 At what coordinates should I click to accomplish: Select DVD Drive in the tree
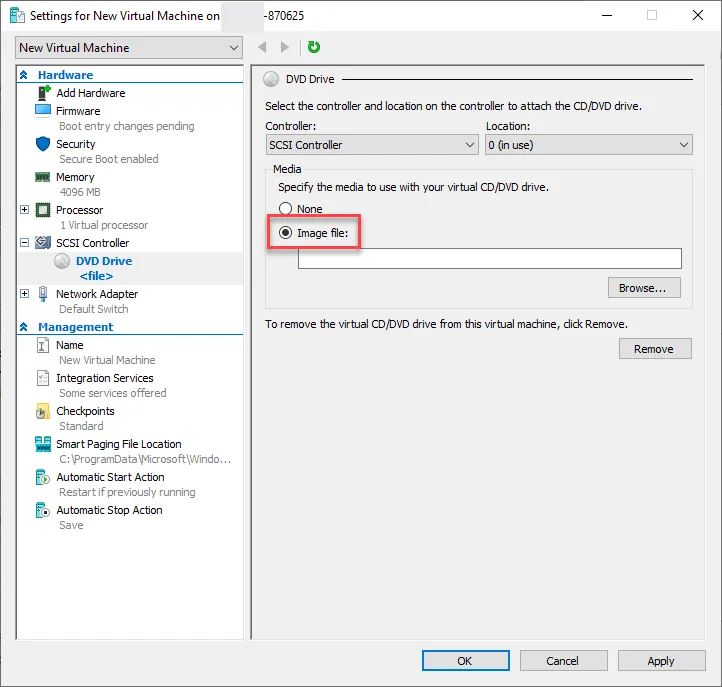tap(104, 261)
